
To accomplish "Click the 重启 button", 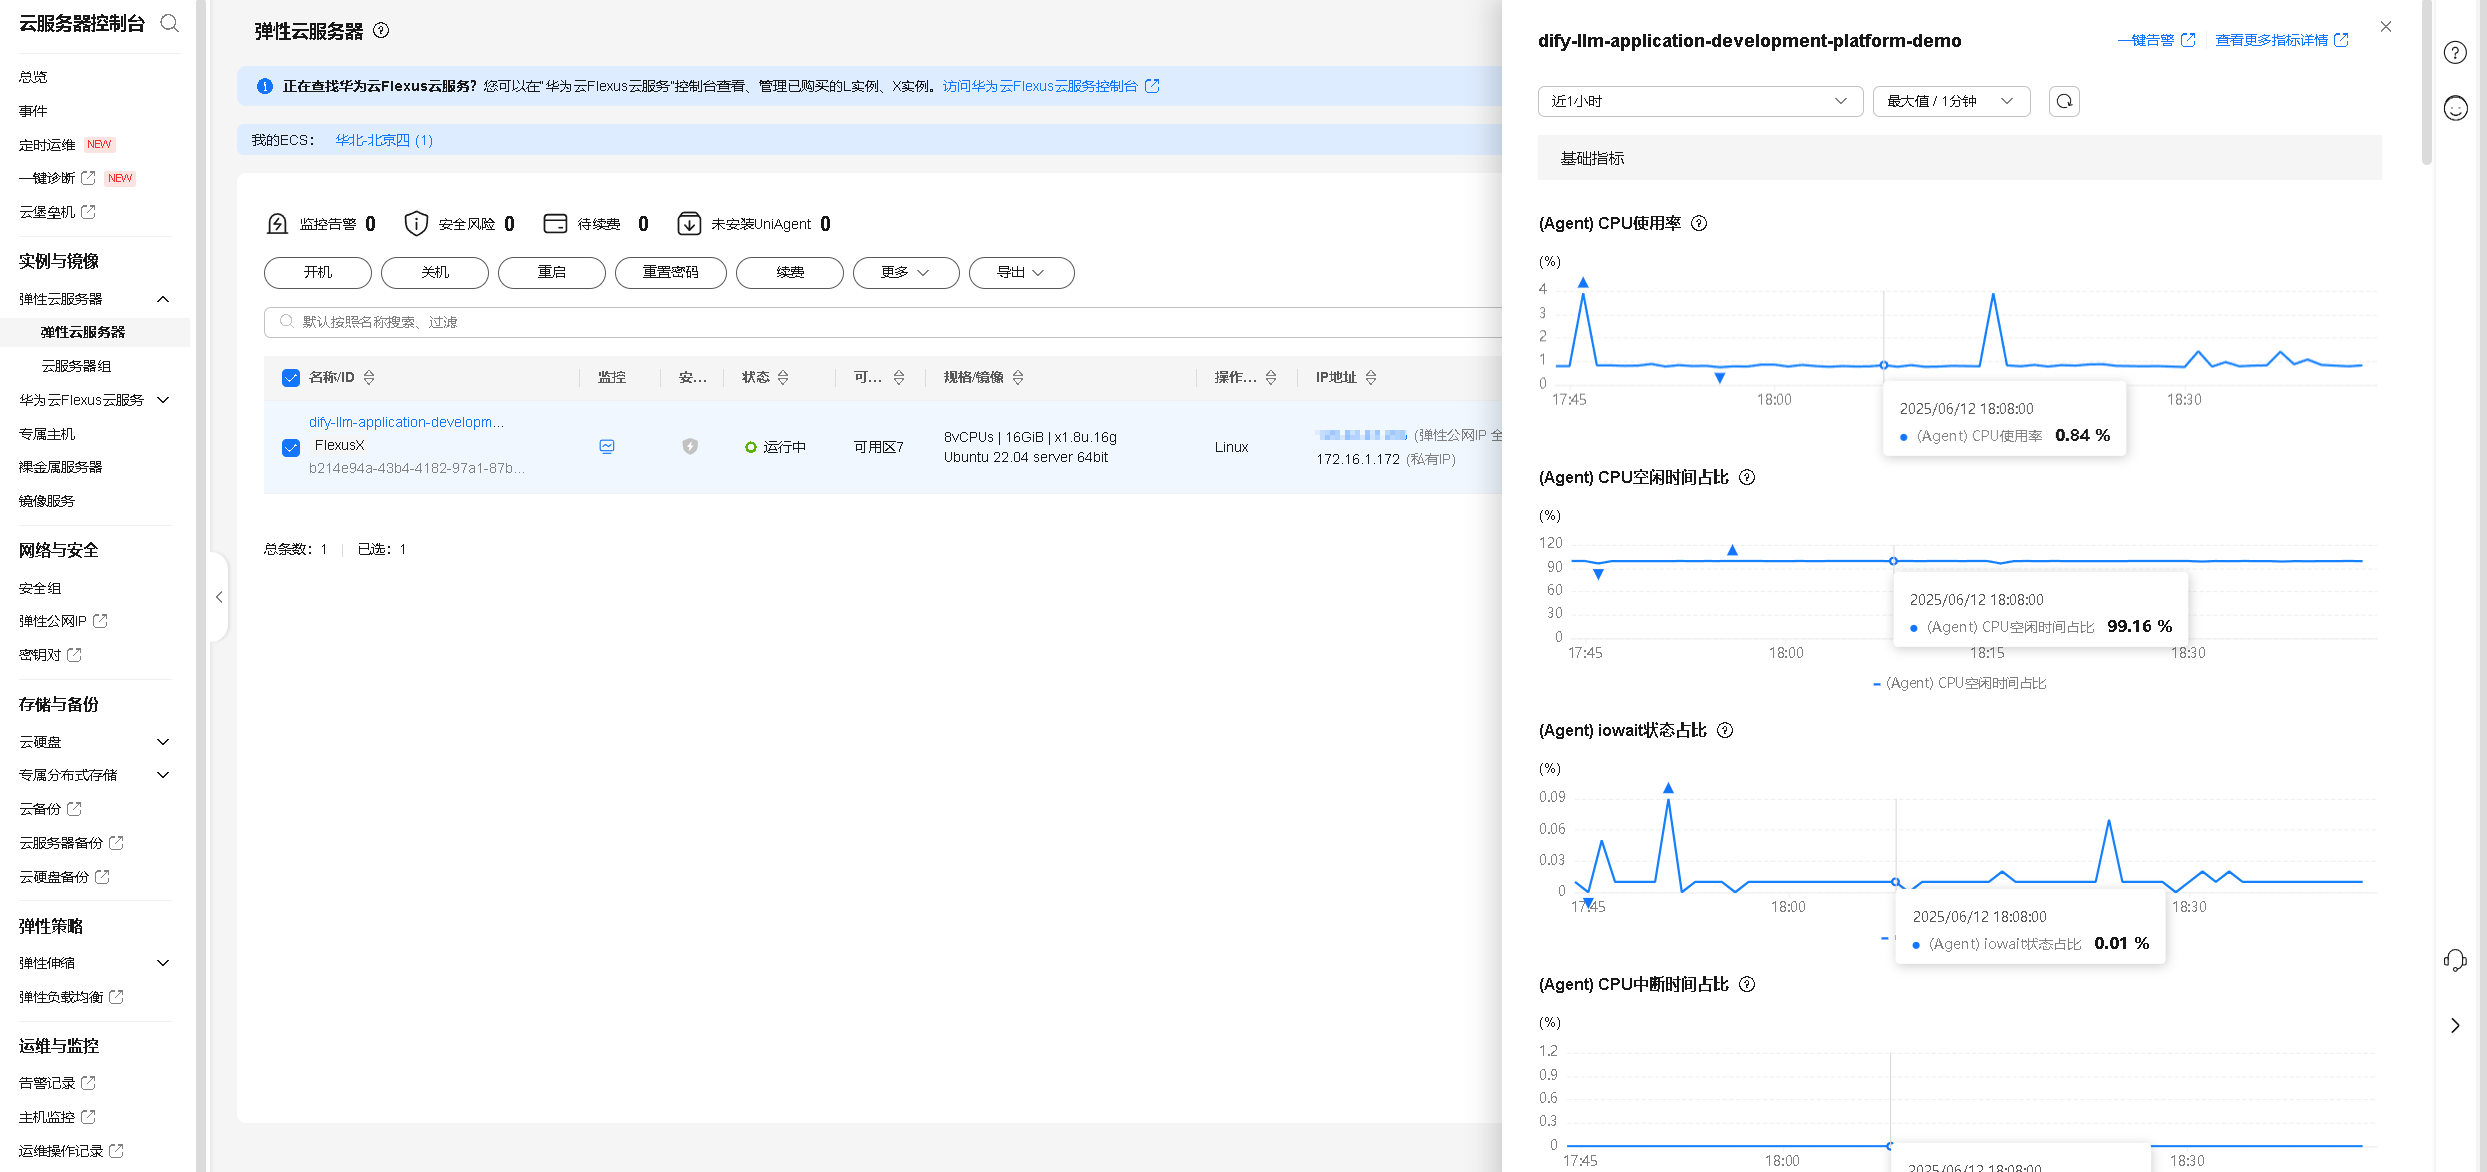I will point(551,272).
